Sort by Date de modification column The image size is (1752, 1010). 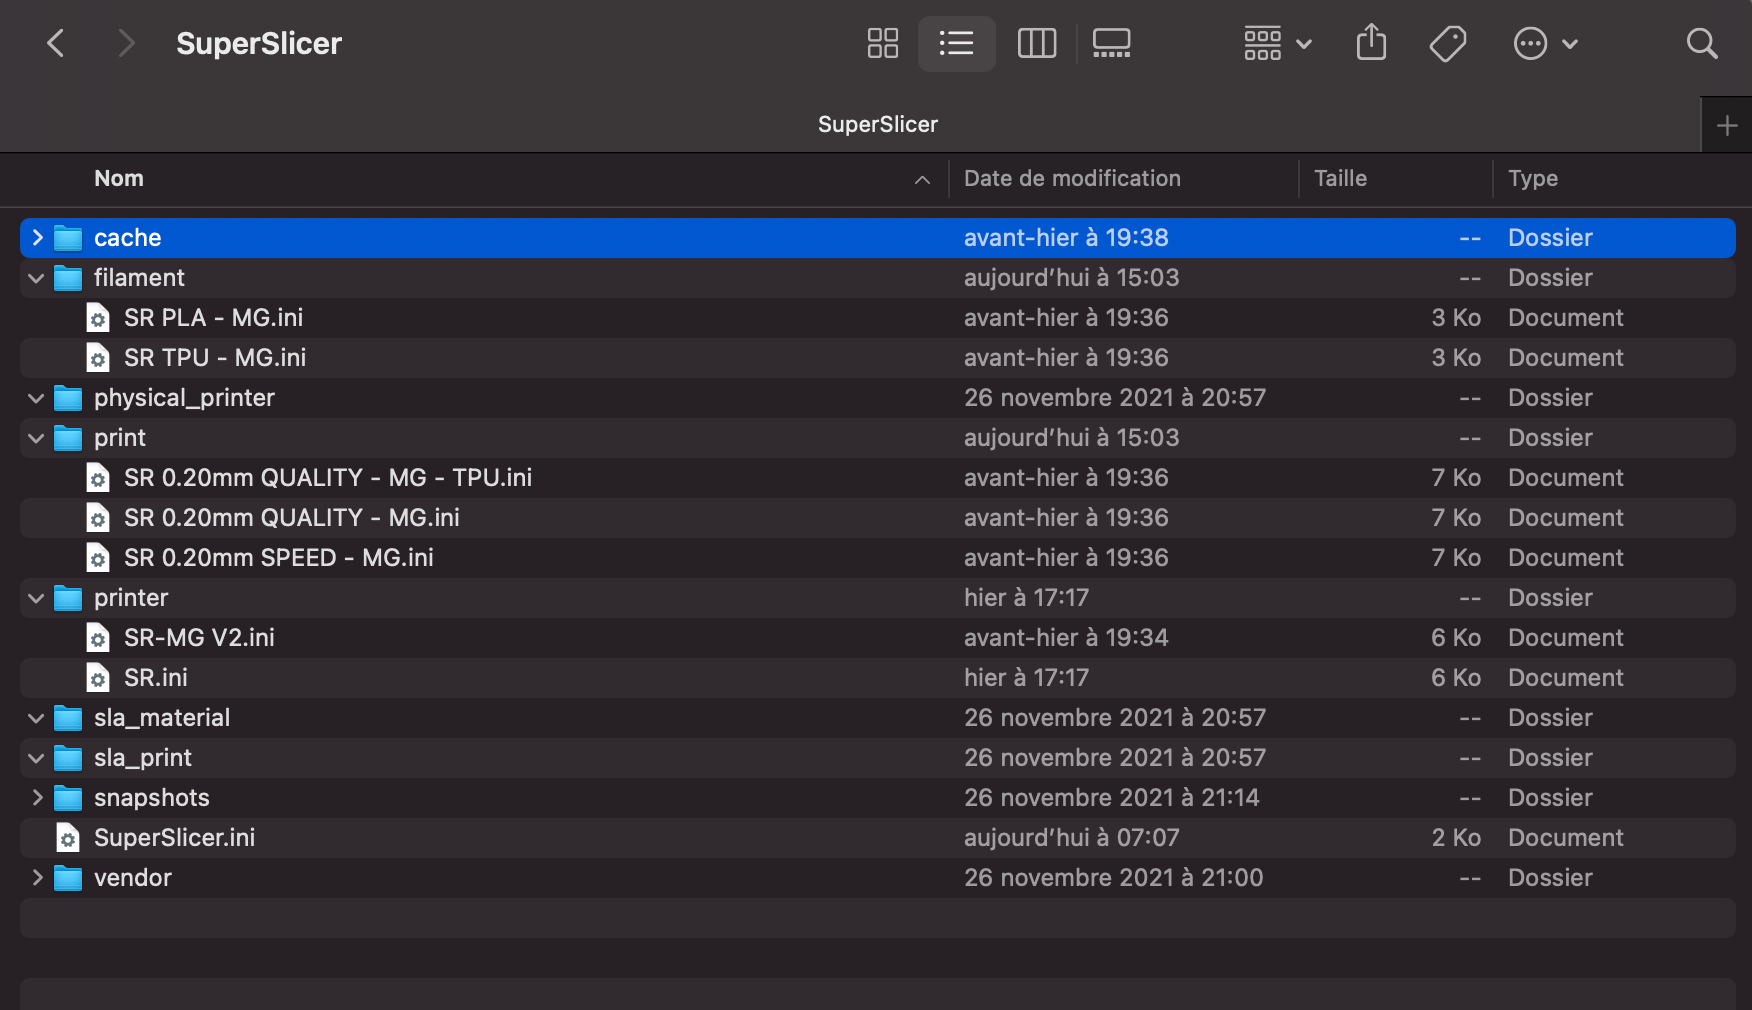point(1072,178)
